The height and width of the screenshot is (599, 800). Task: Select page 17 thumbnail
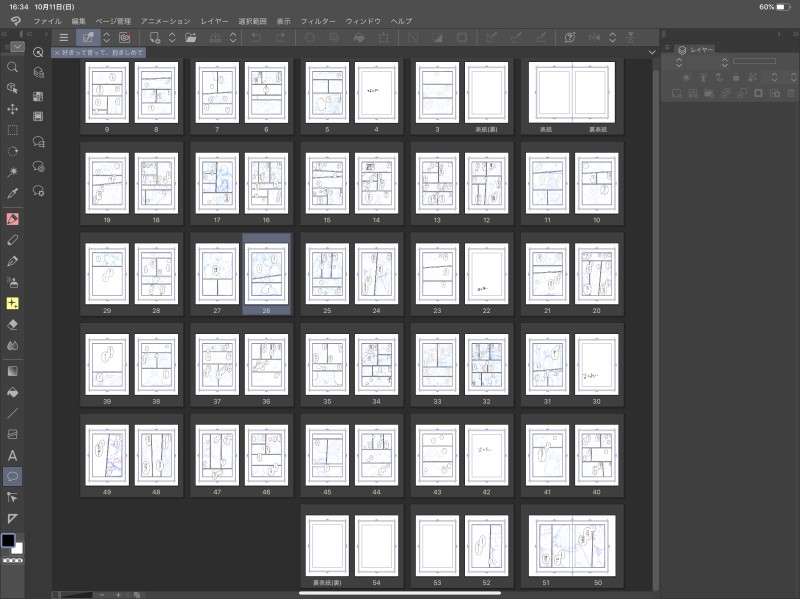[217, 183]
